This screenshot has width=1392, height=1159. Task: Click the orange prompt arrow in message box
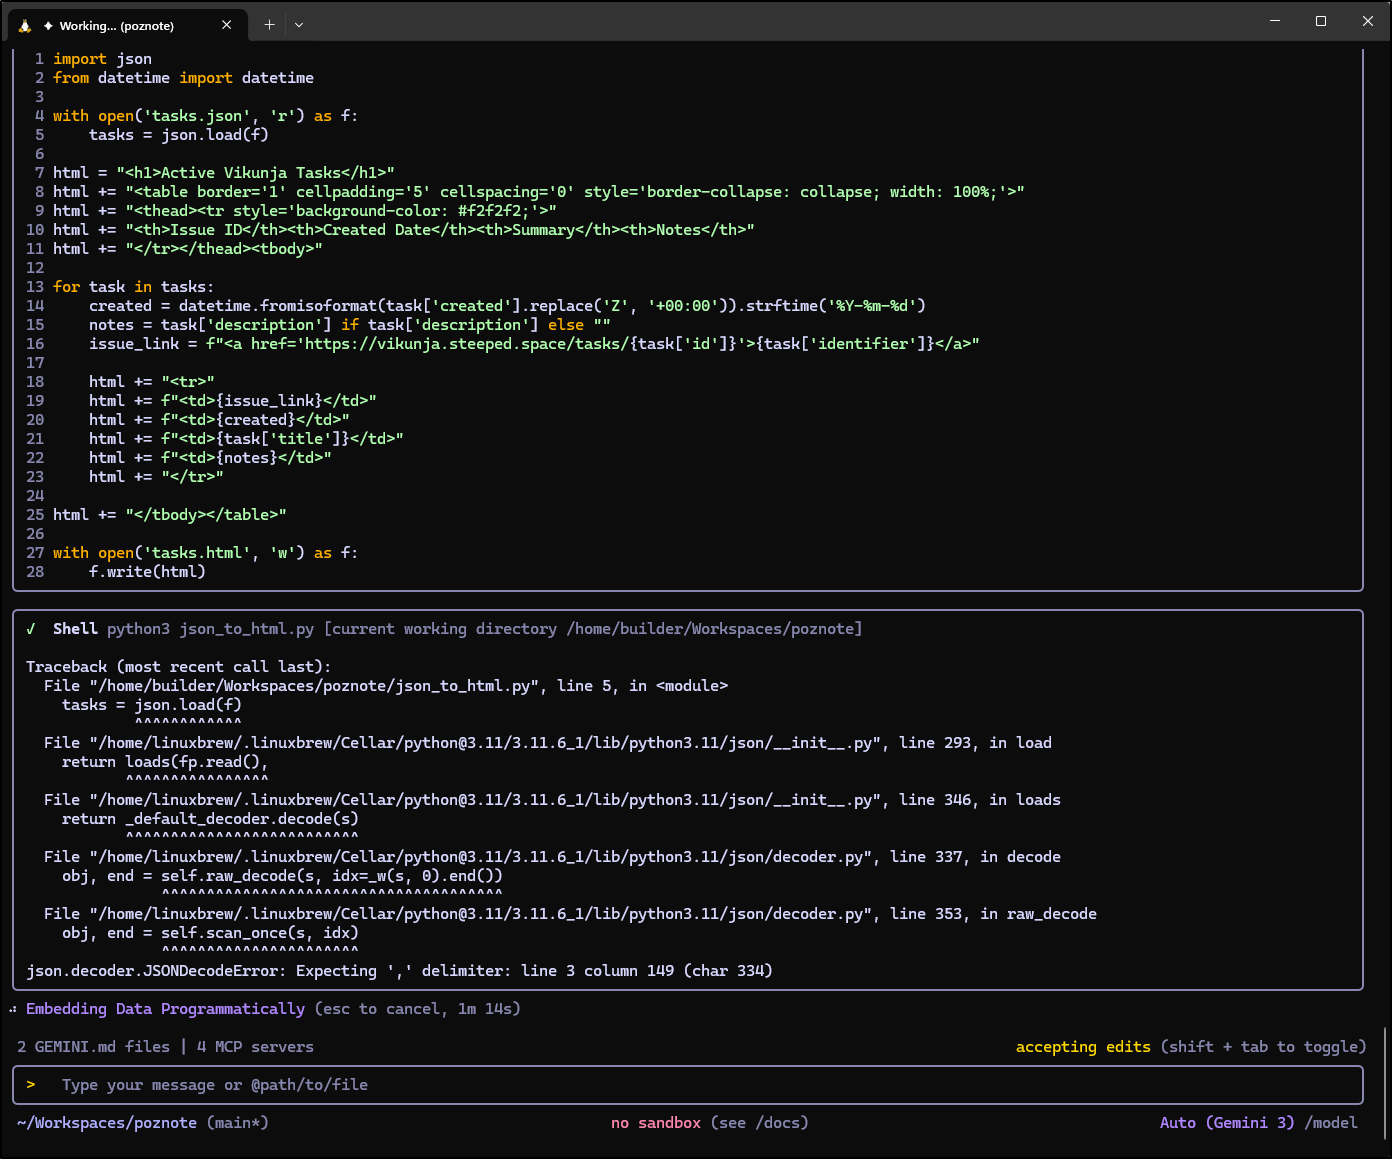31,1085
